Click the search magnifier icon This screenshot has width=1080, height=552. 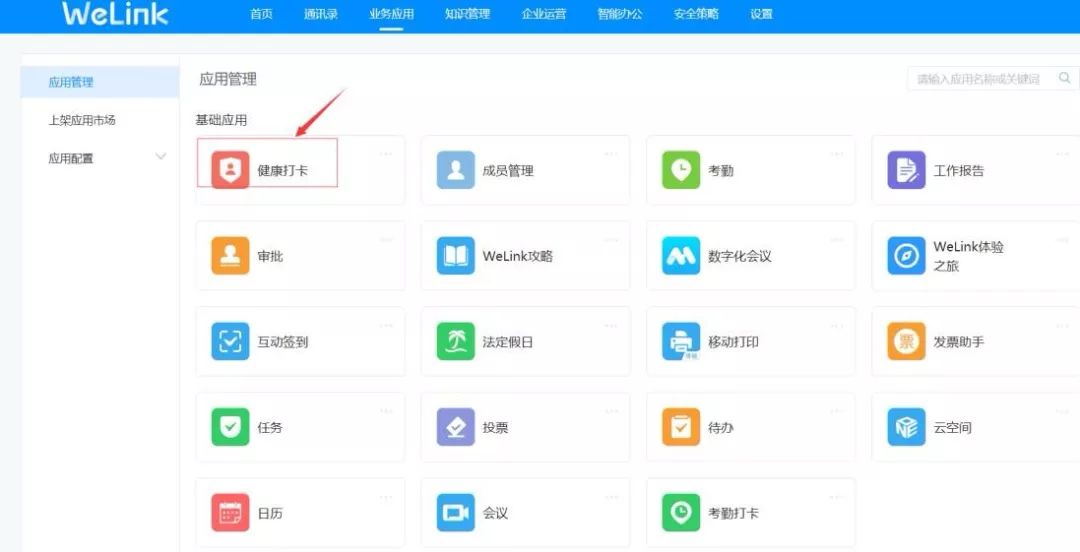(x=1065, y=78)
